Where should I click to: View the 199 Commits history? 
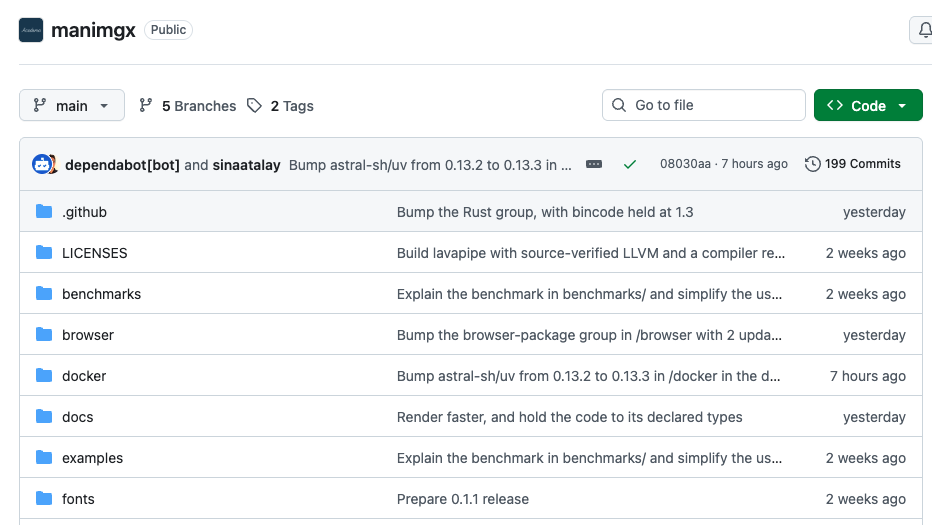[x=853, y=164]
